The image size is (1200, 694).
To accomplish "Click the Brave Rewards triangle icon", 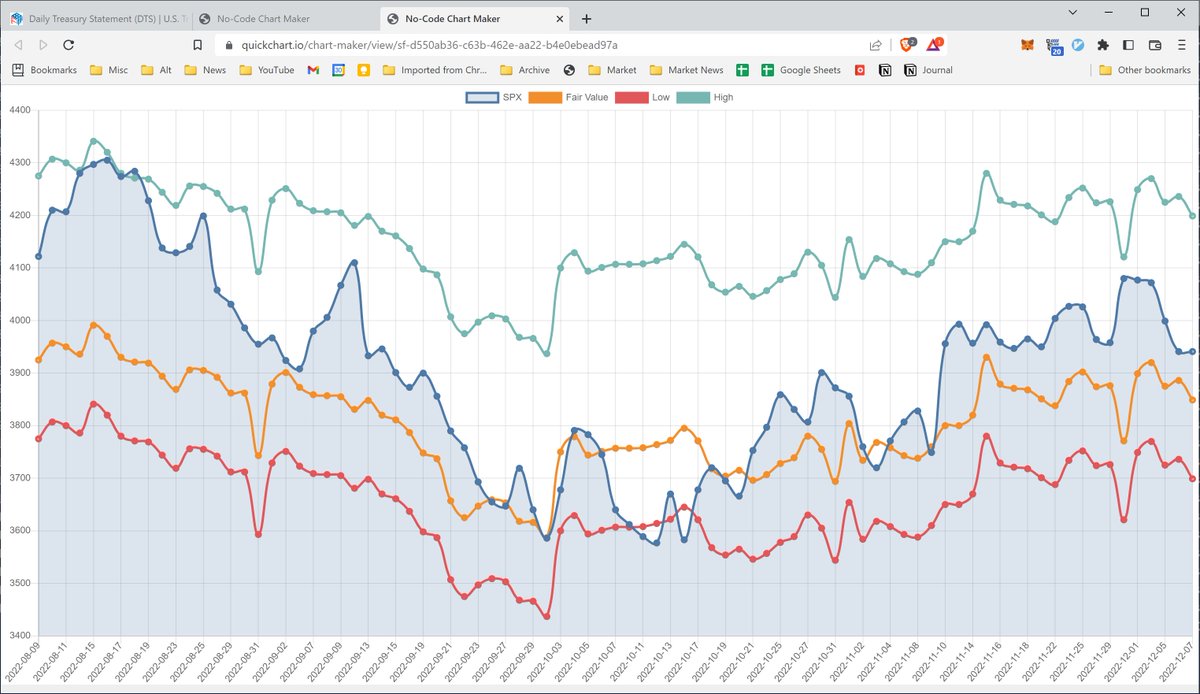I will (x=932, y=44).
